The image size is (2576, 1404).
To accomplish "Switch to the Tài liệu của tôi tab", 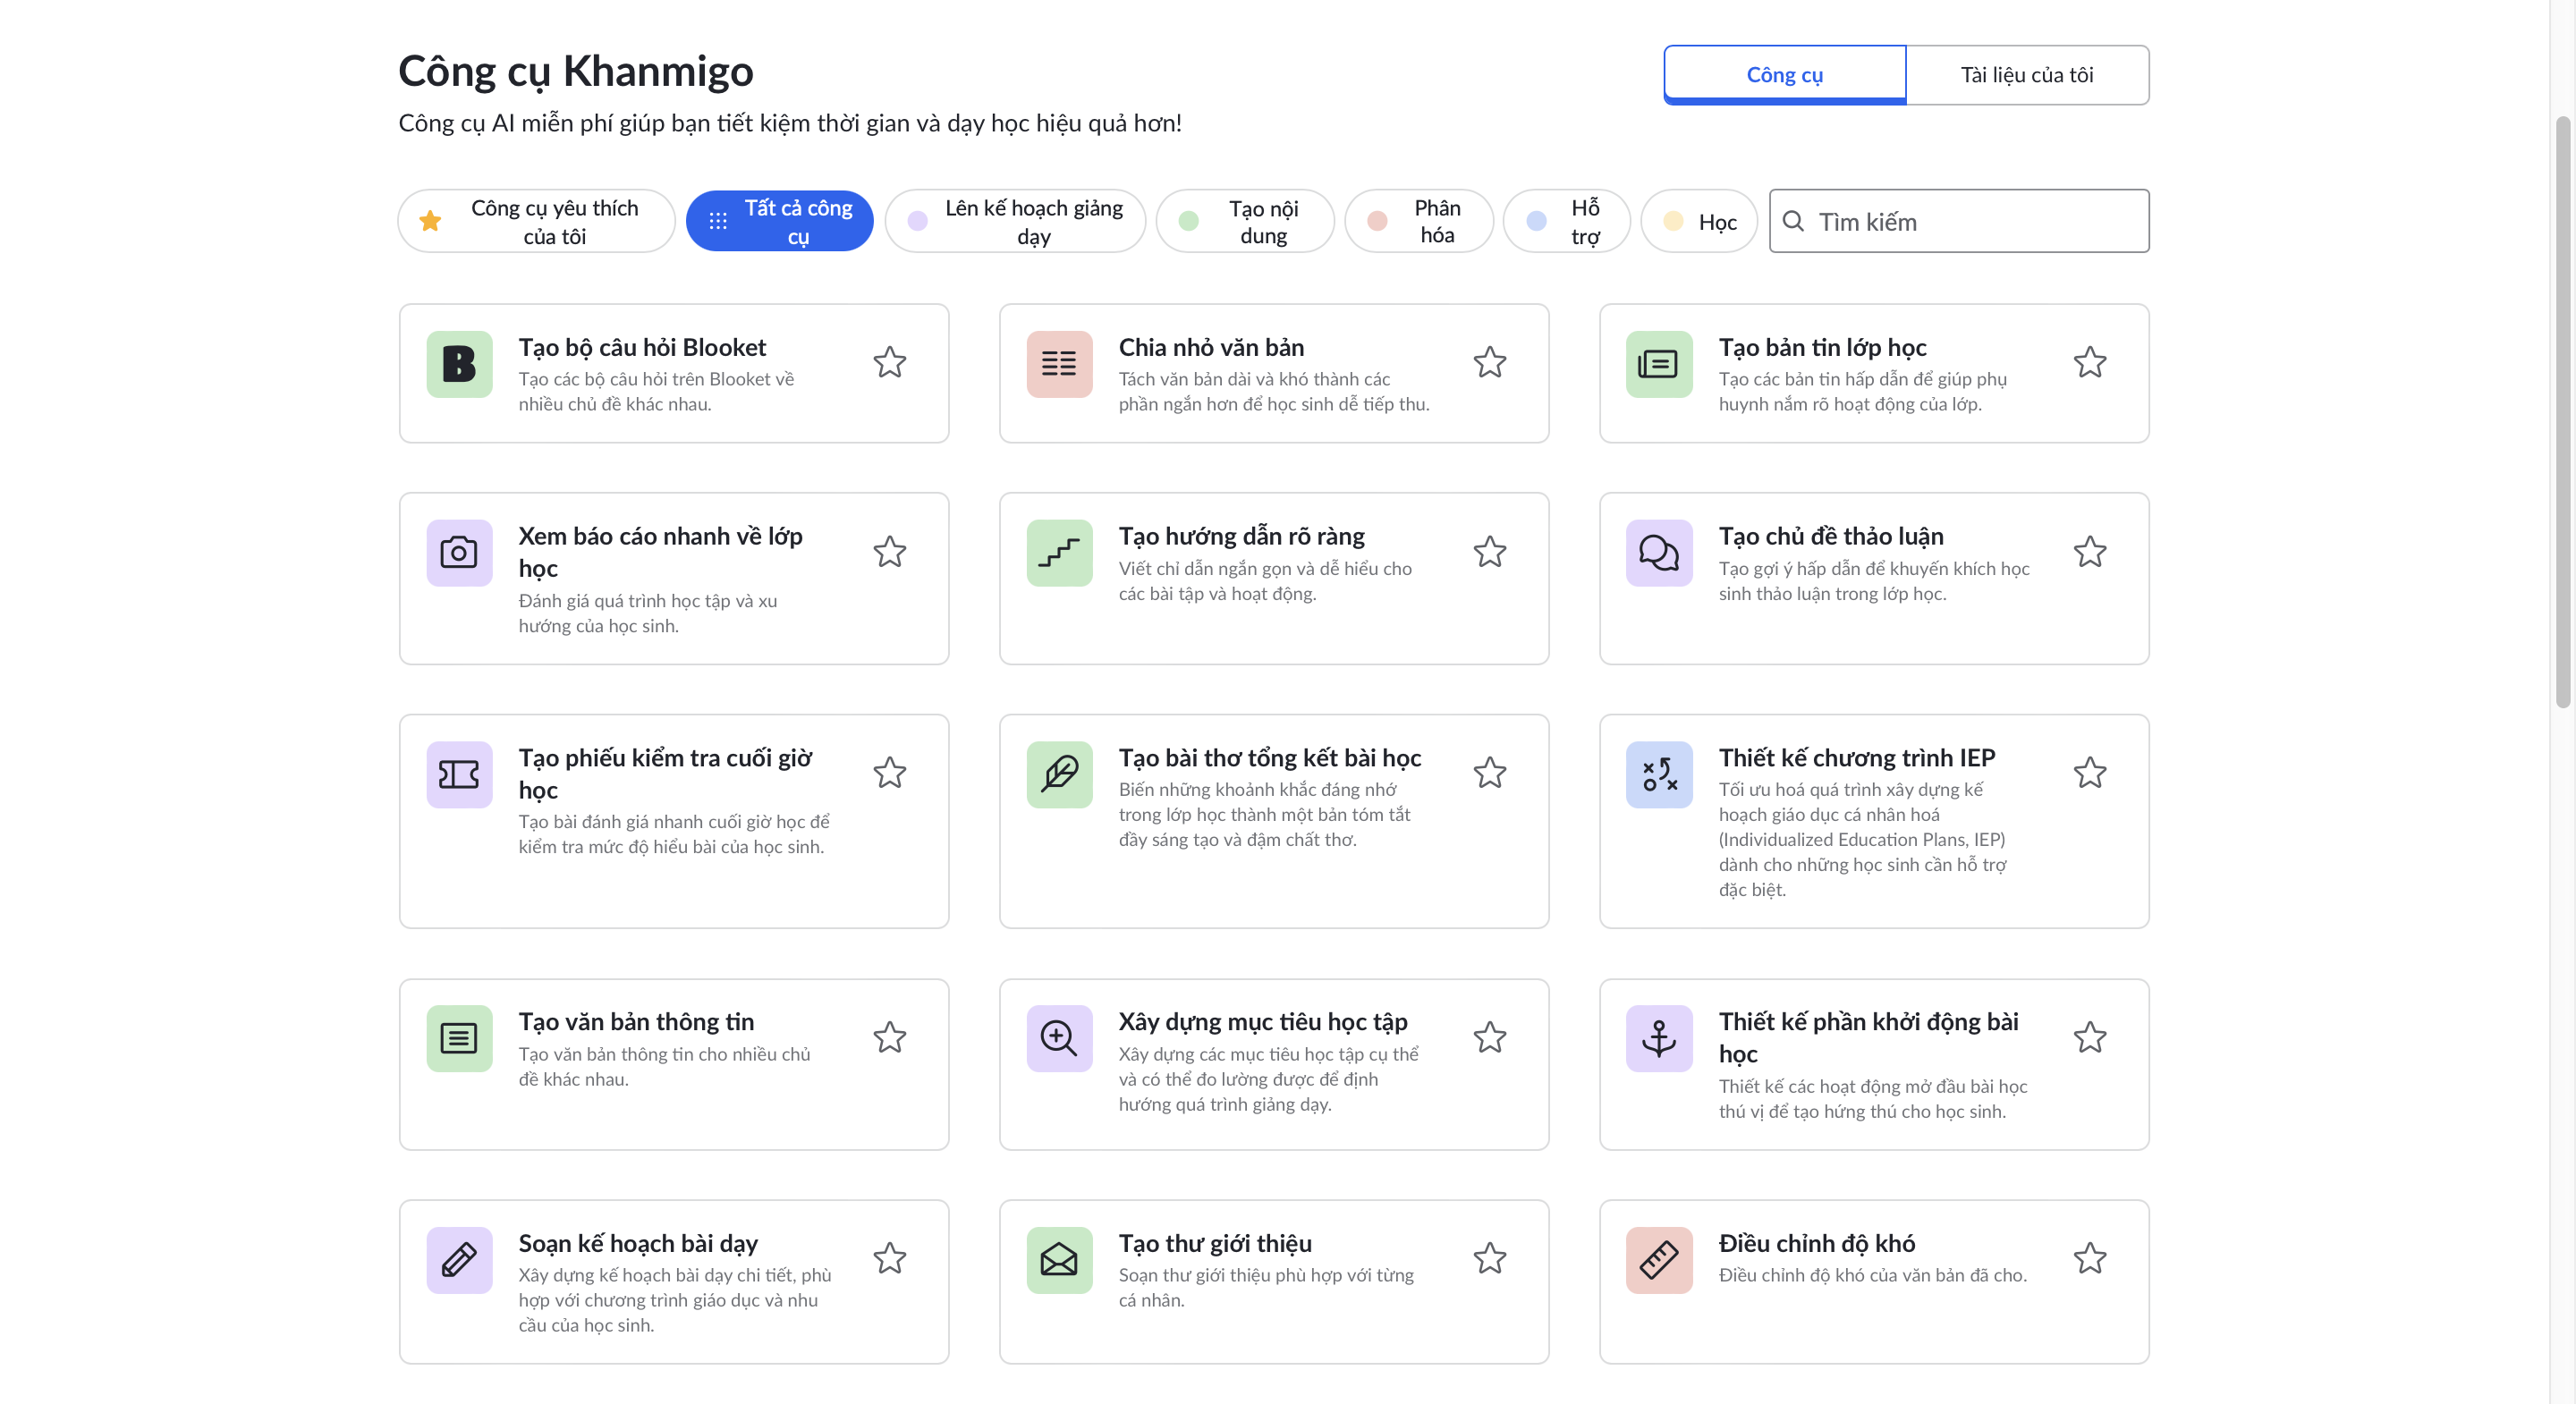I will pos(2026,75).
